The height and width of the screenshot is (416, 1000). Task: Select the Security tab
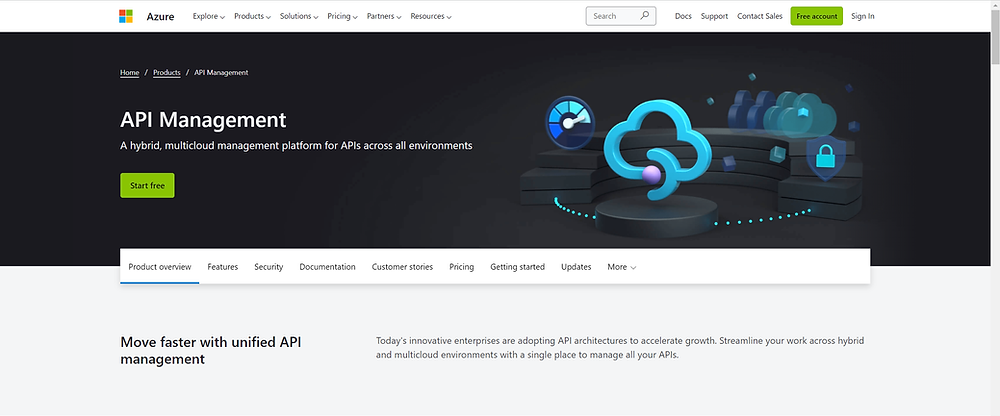click(x=268, y=267)
